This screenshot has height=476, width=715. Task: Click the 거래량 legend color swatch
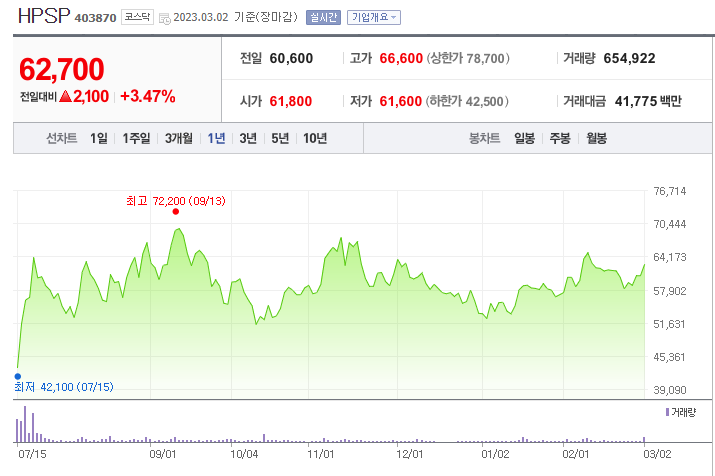click(667, 412)
